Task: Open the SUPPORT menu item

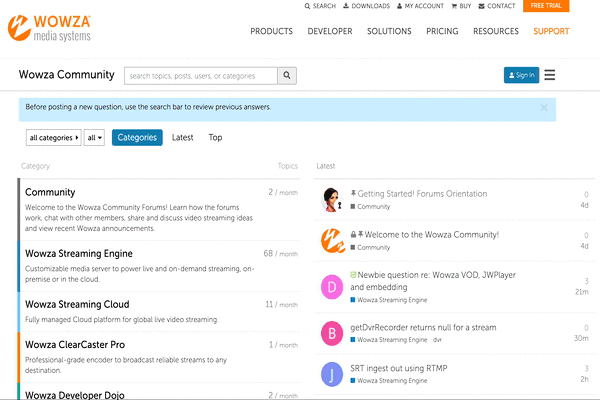Action: pos(551,31)
